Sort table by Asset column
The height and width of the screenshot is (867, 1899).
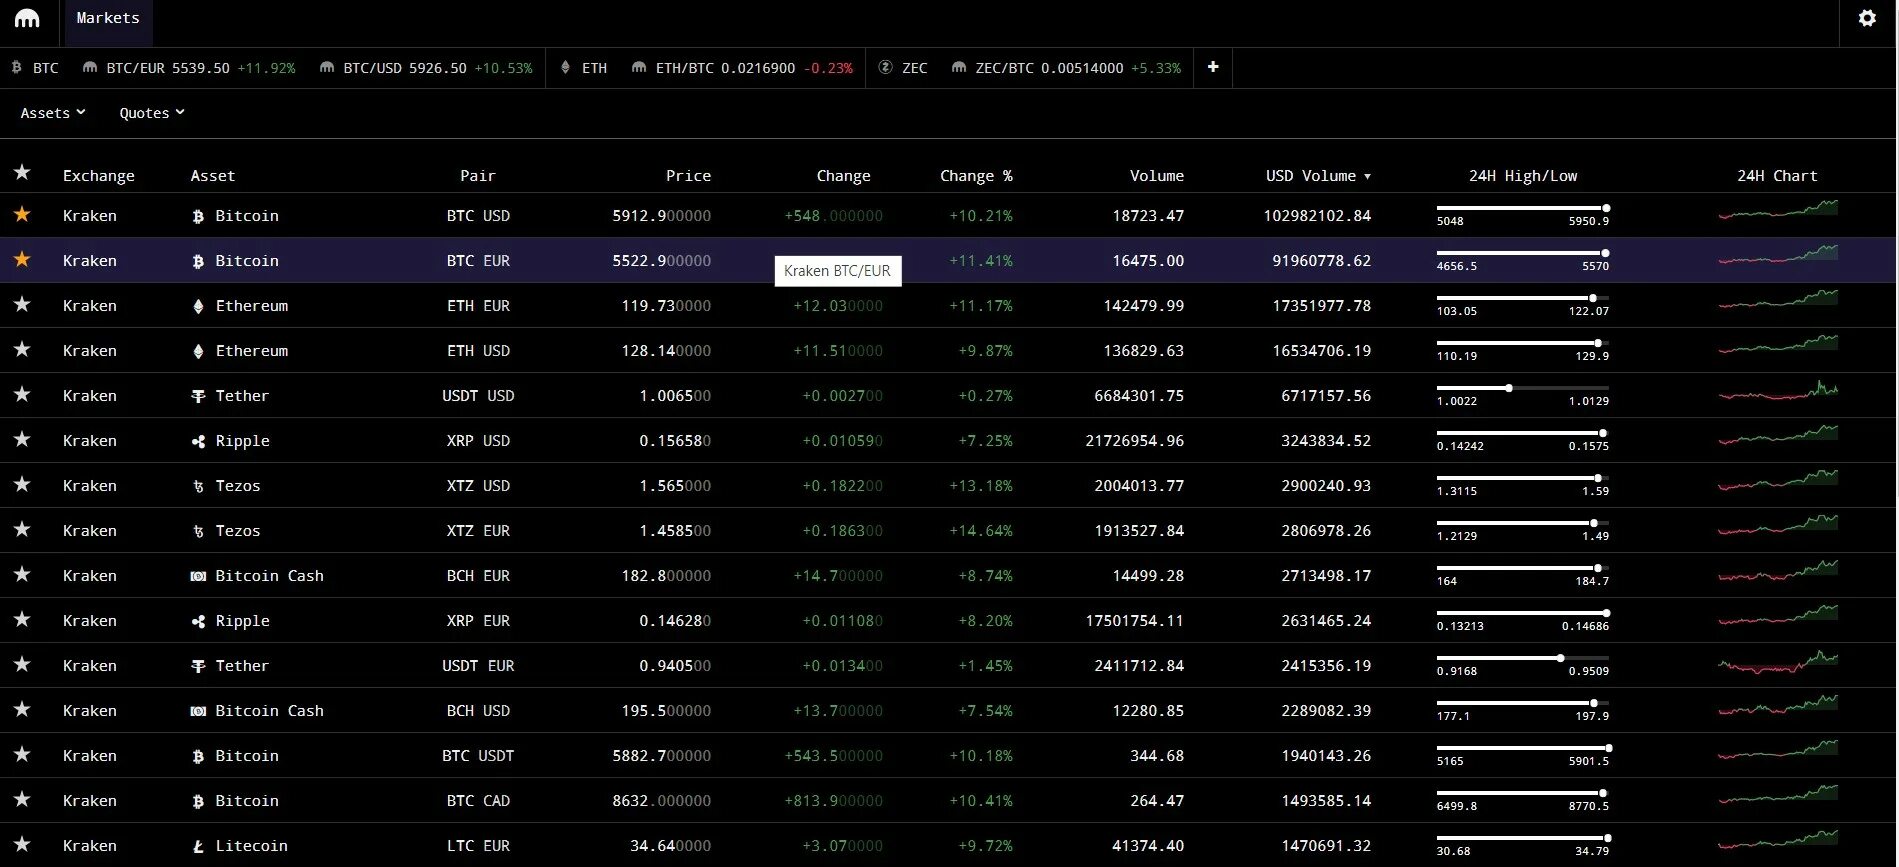[x=213, y=176]
